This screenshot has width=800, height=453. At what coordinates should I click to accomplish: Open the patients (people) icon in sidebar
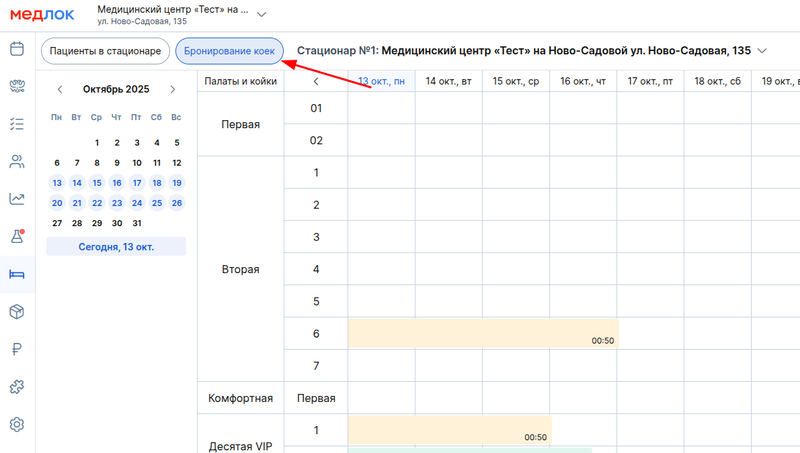(16, 161)
